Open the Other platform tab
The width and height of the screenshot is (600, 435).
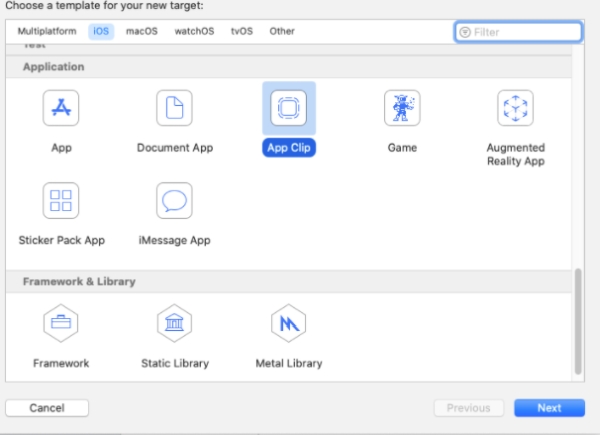click(282, 31)
